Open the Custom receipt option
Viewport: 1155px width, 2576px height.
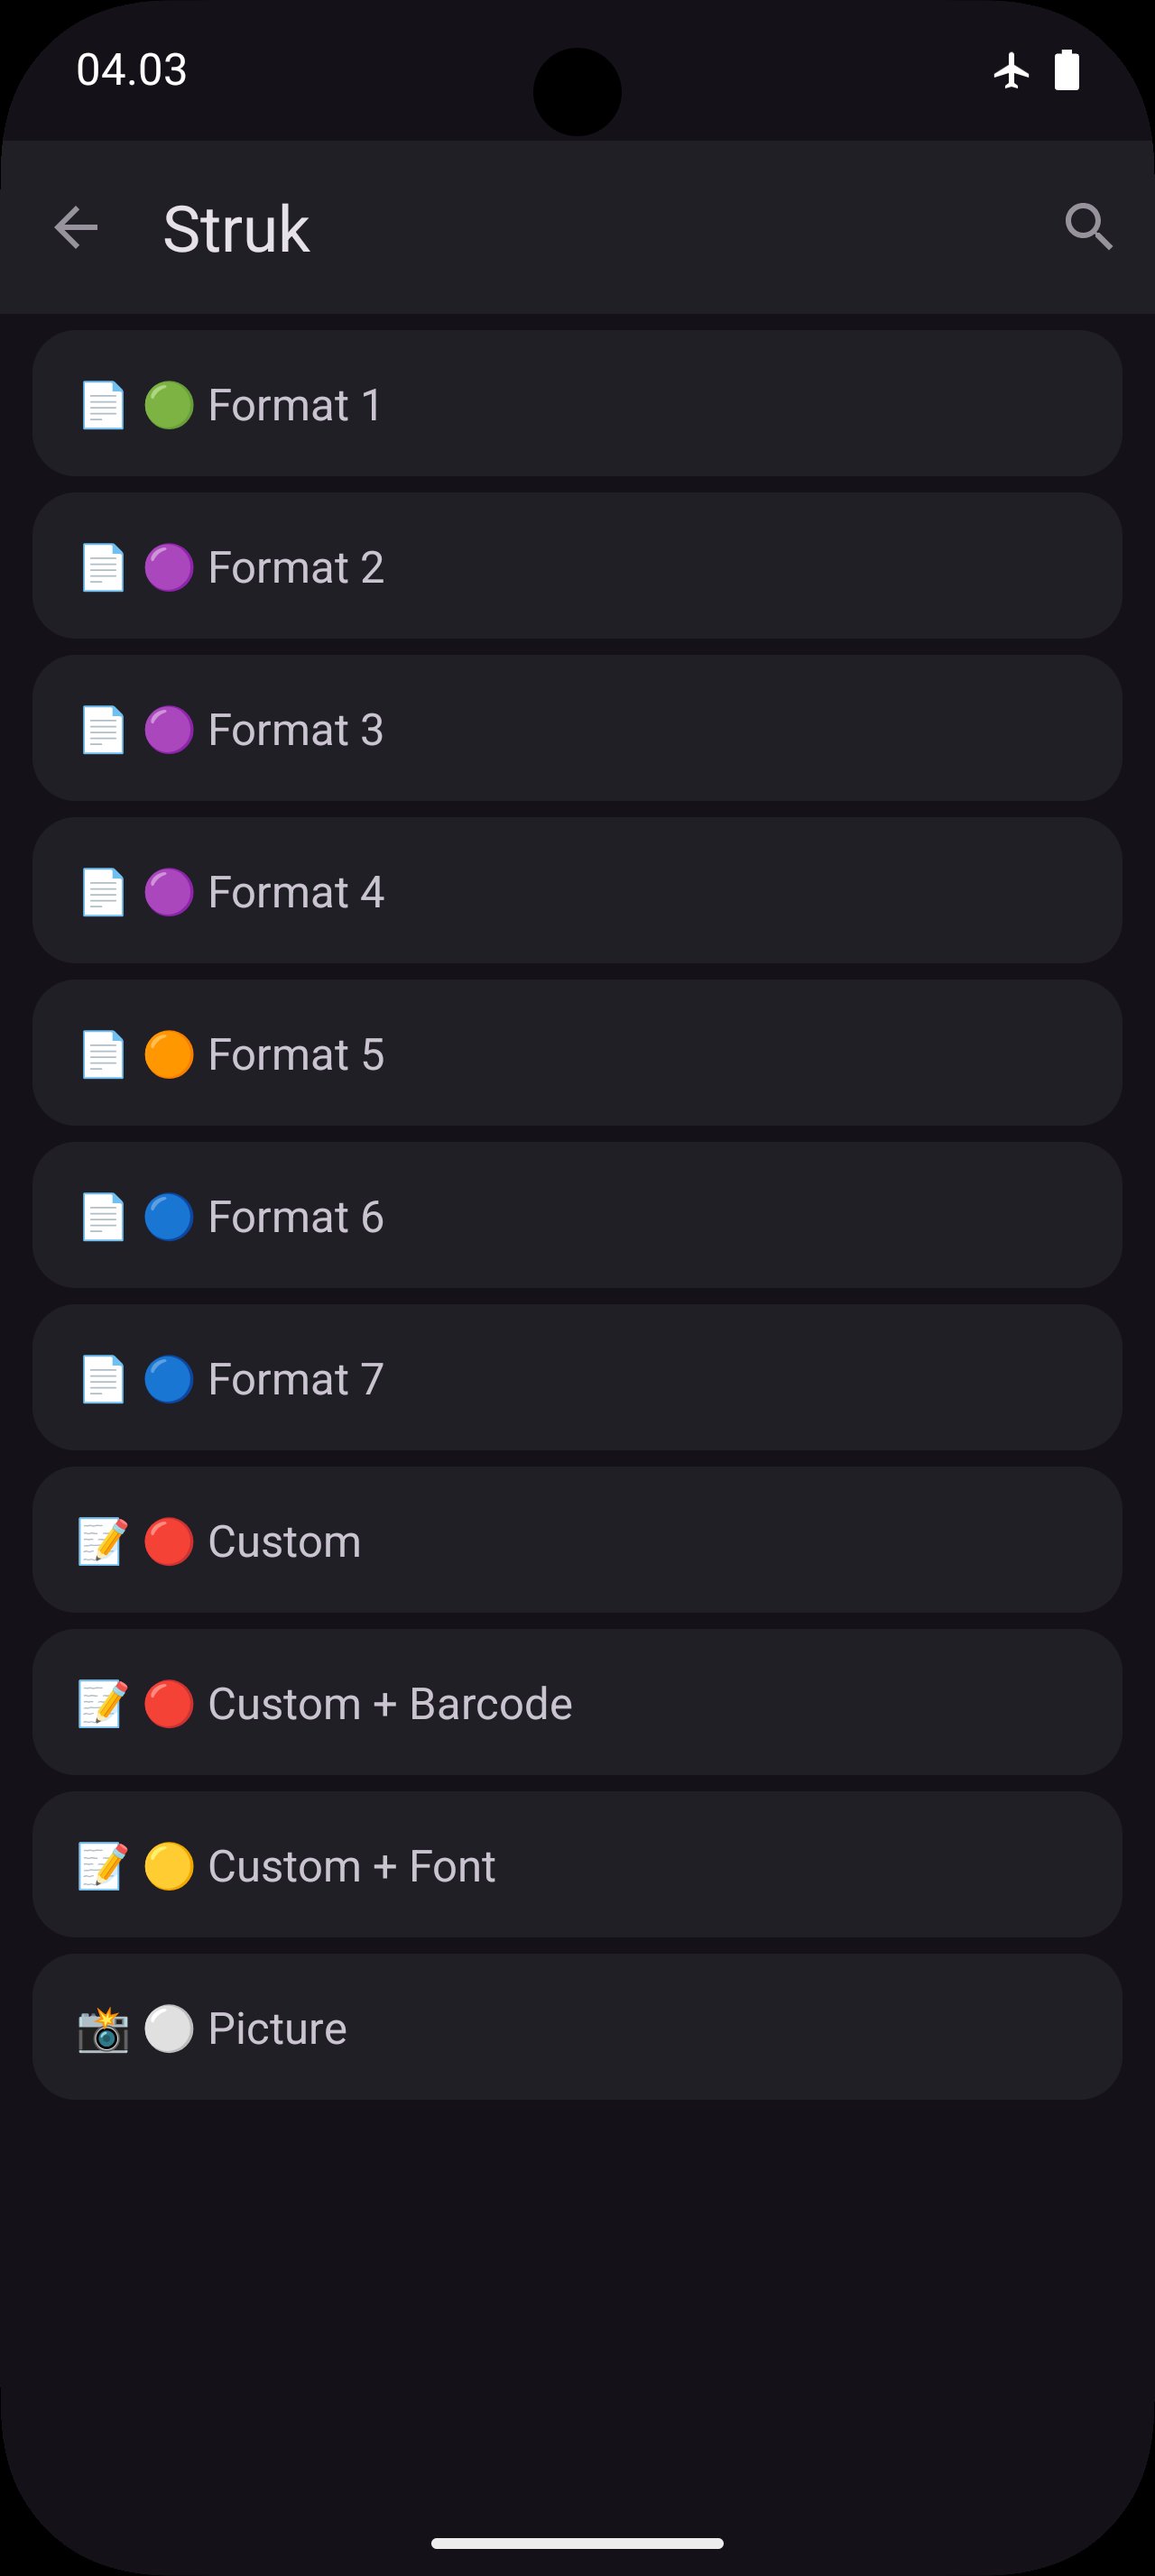coord(577,1541)
